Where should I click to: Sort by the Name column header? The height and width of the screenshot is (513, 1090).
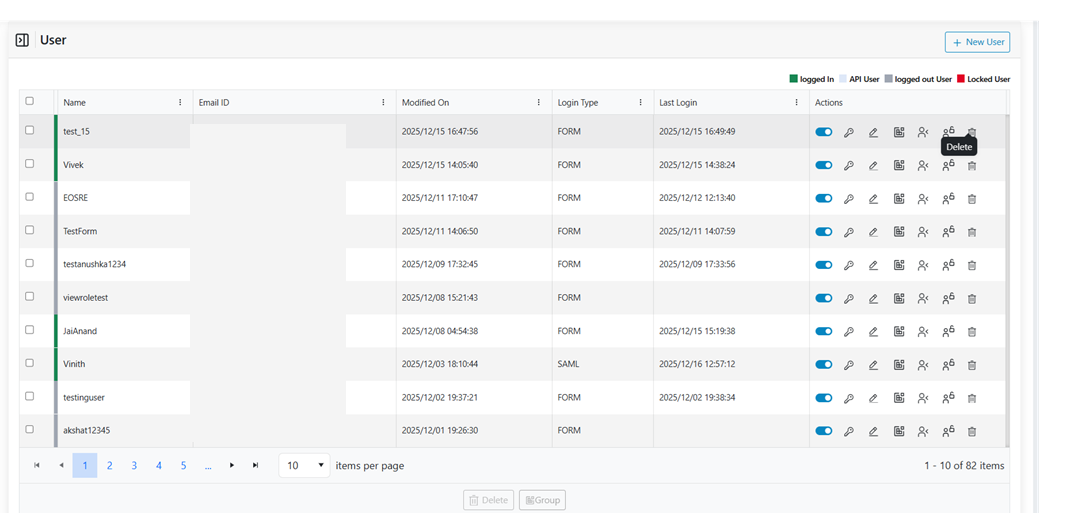(x=74, y=102)
